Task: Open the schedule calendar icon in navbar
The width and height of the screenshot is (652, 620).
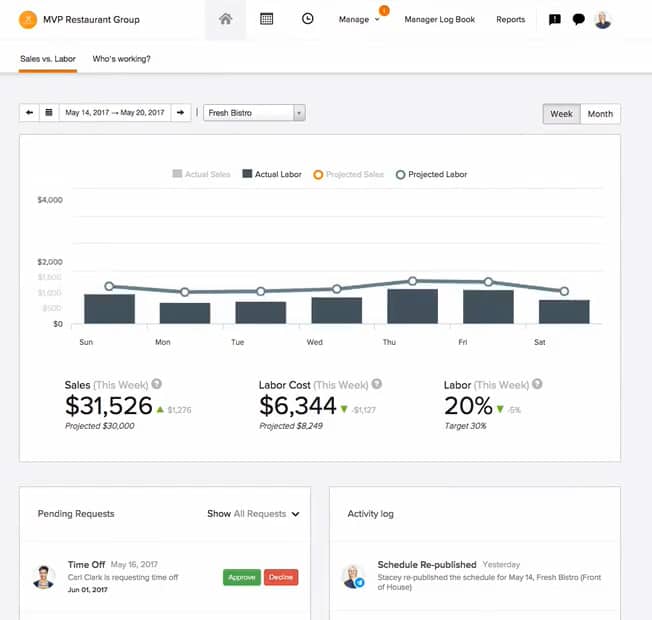Action: [266, 19]
